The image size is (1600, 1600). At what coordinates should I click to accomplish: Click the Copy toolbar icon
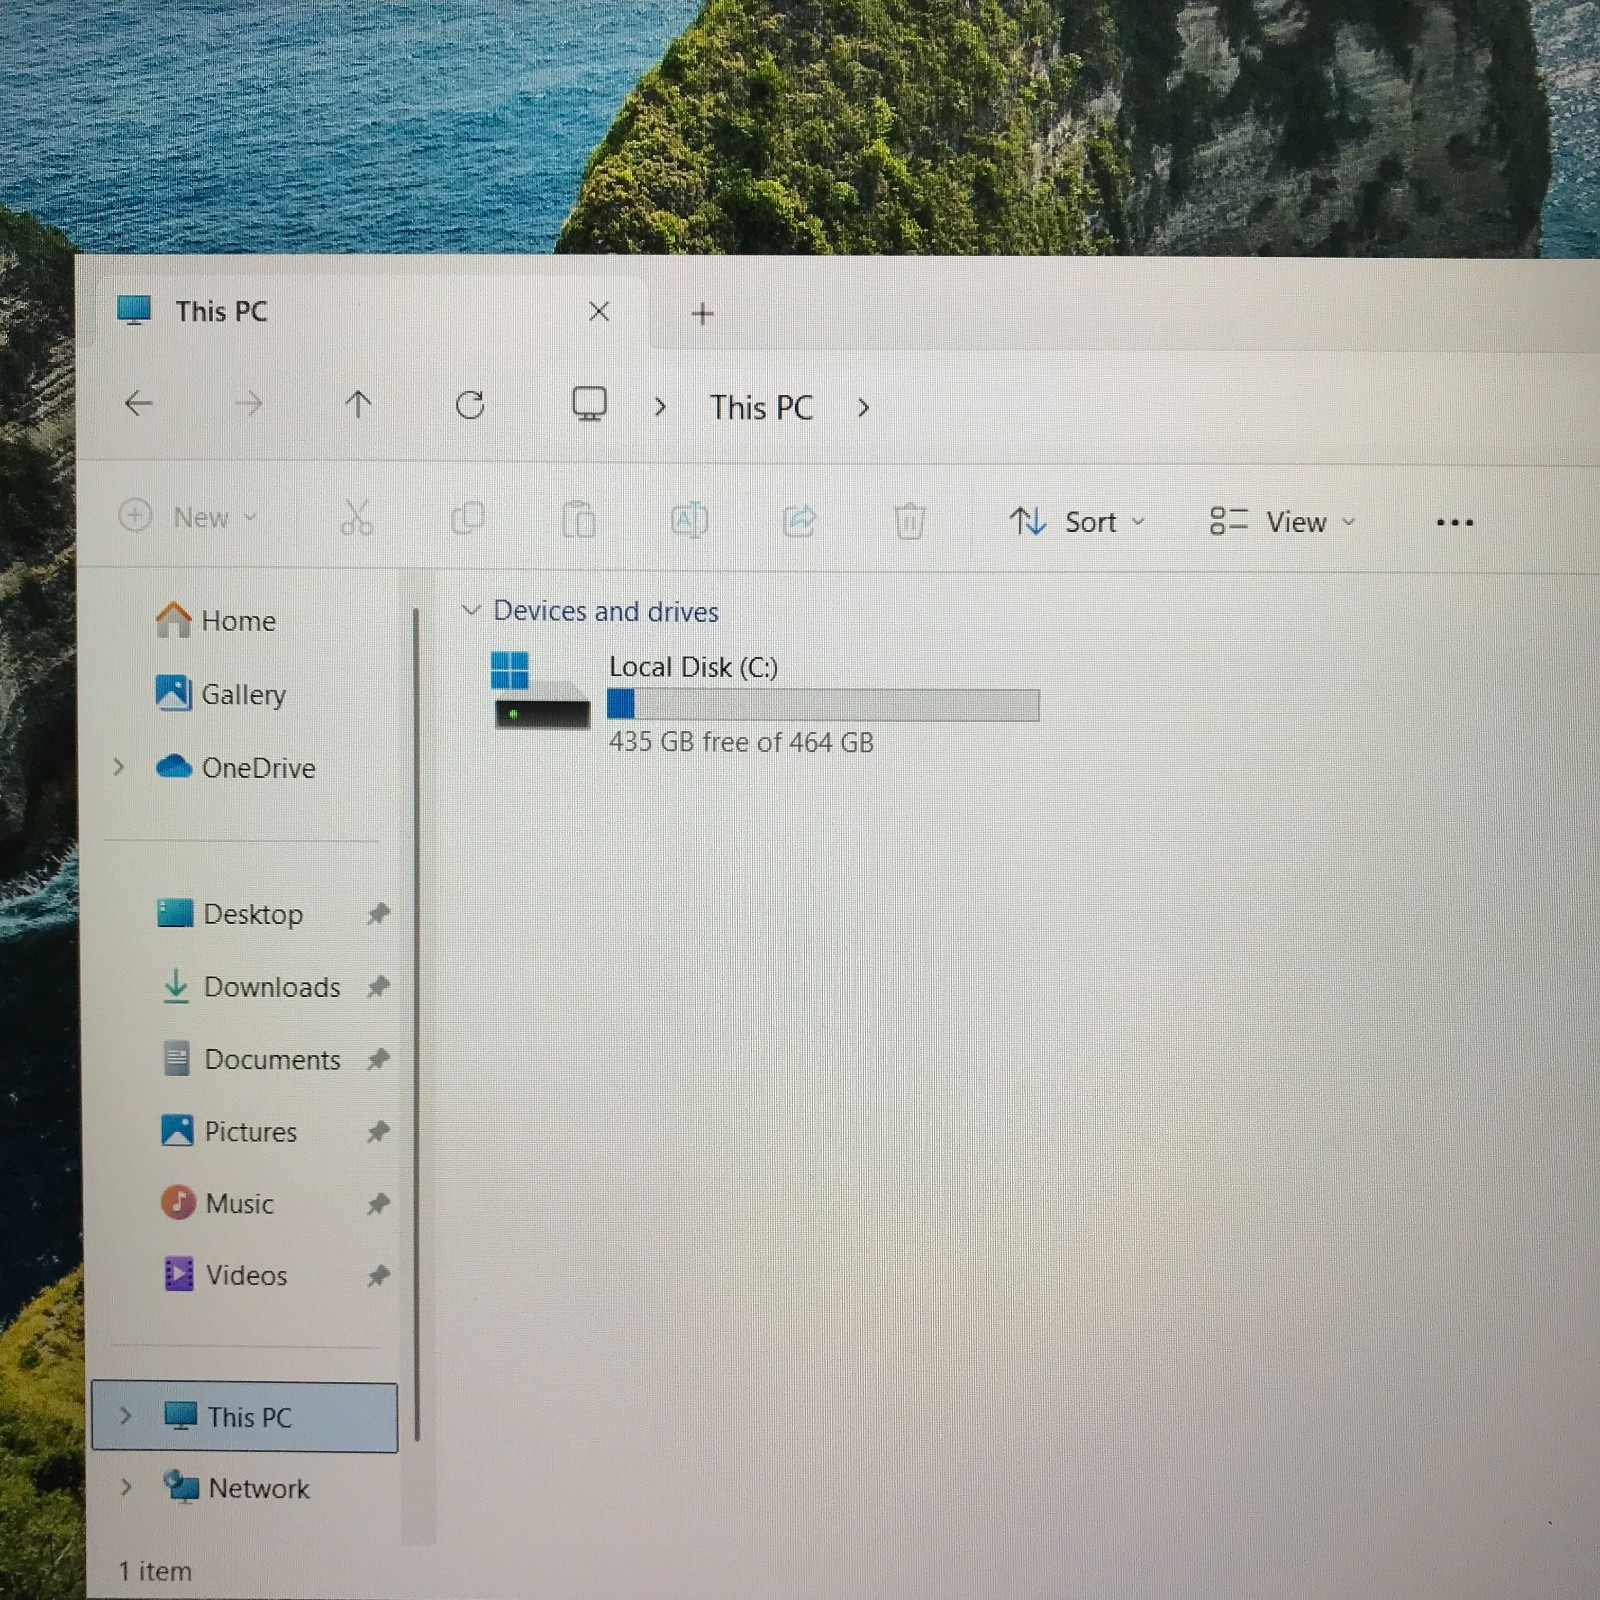(467, 518)
